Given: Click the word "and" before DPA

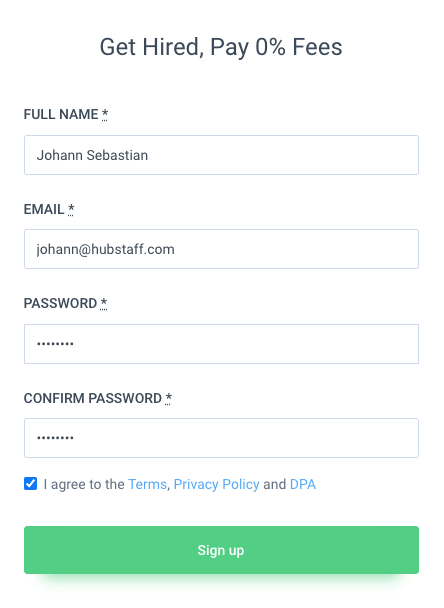Looking at the screenshot, I should (275, 484).
